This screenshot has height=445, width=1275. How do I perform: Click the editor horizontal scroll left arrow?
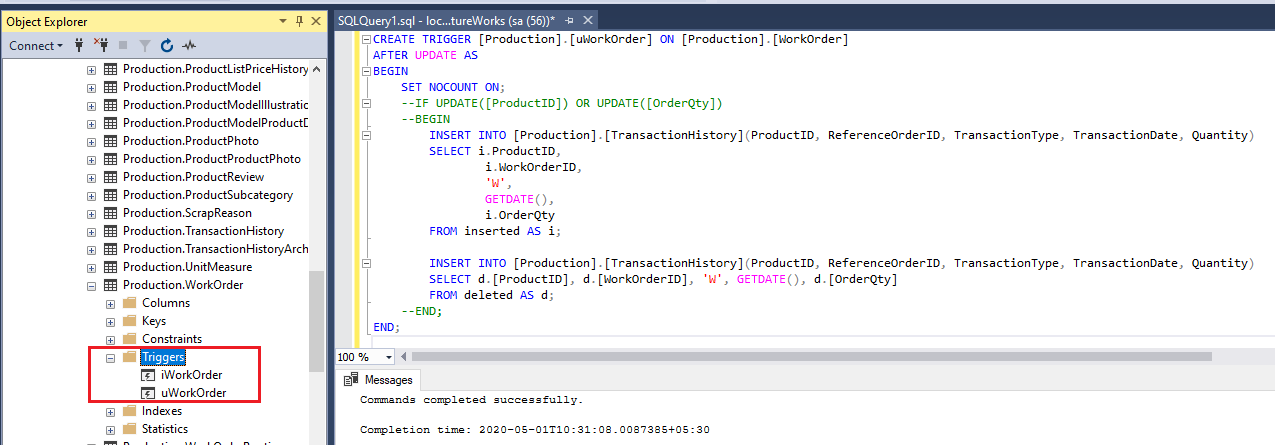tap(403, 357)
